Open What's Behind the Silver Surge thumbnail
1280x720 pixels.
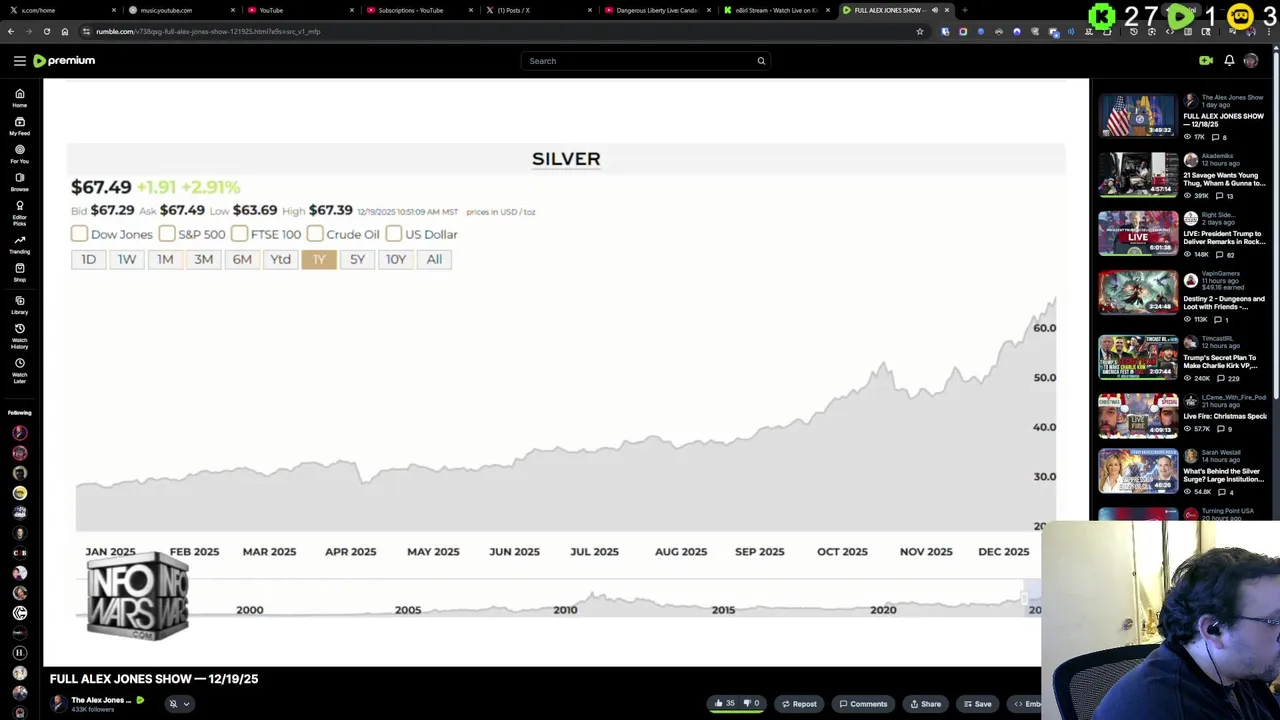click(x=1138, y=471)
